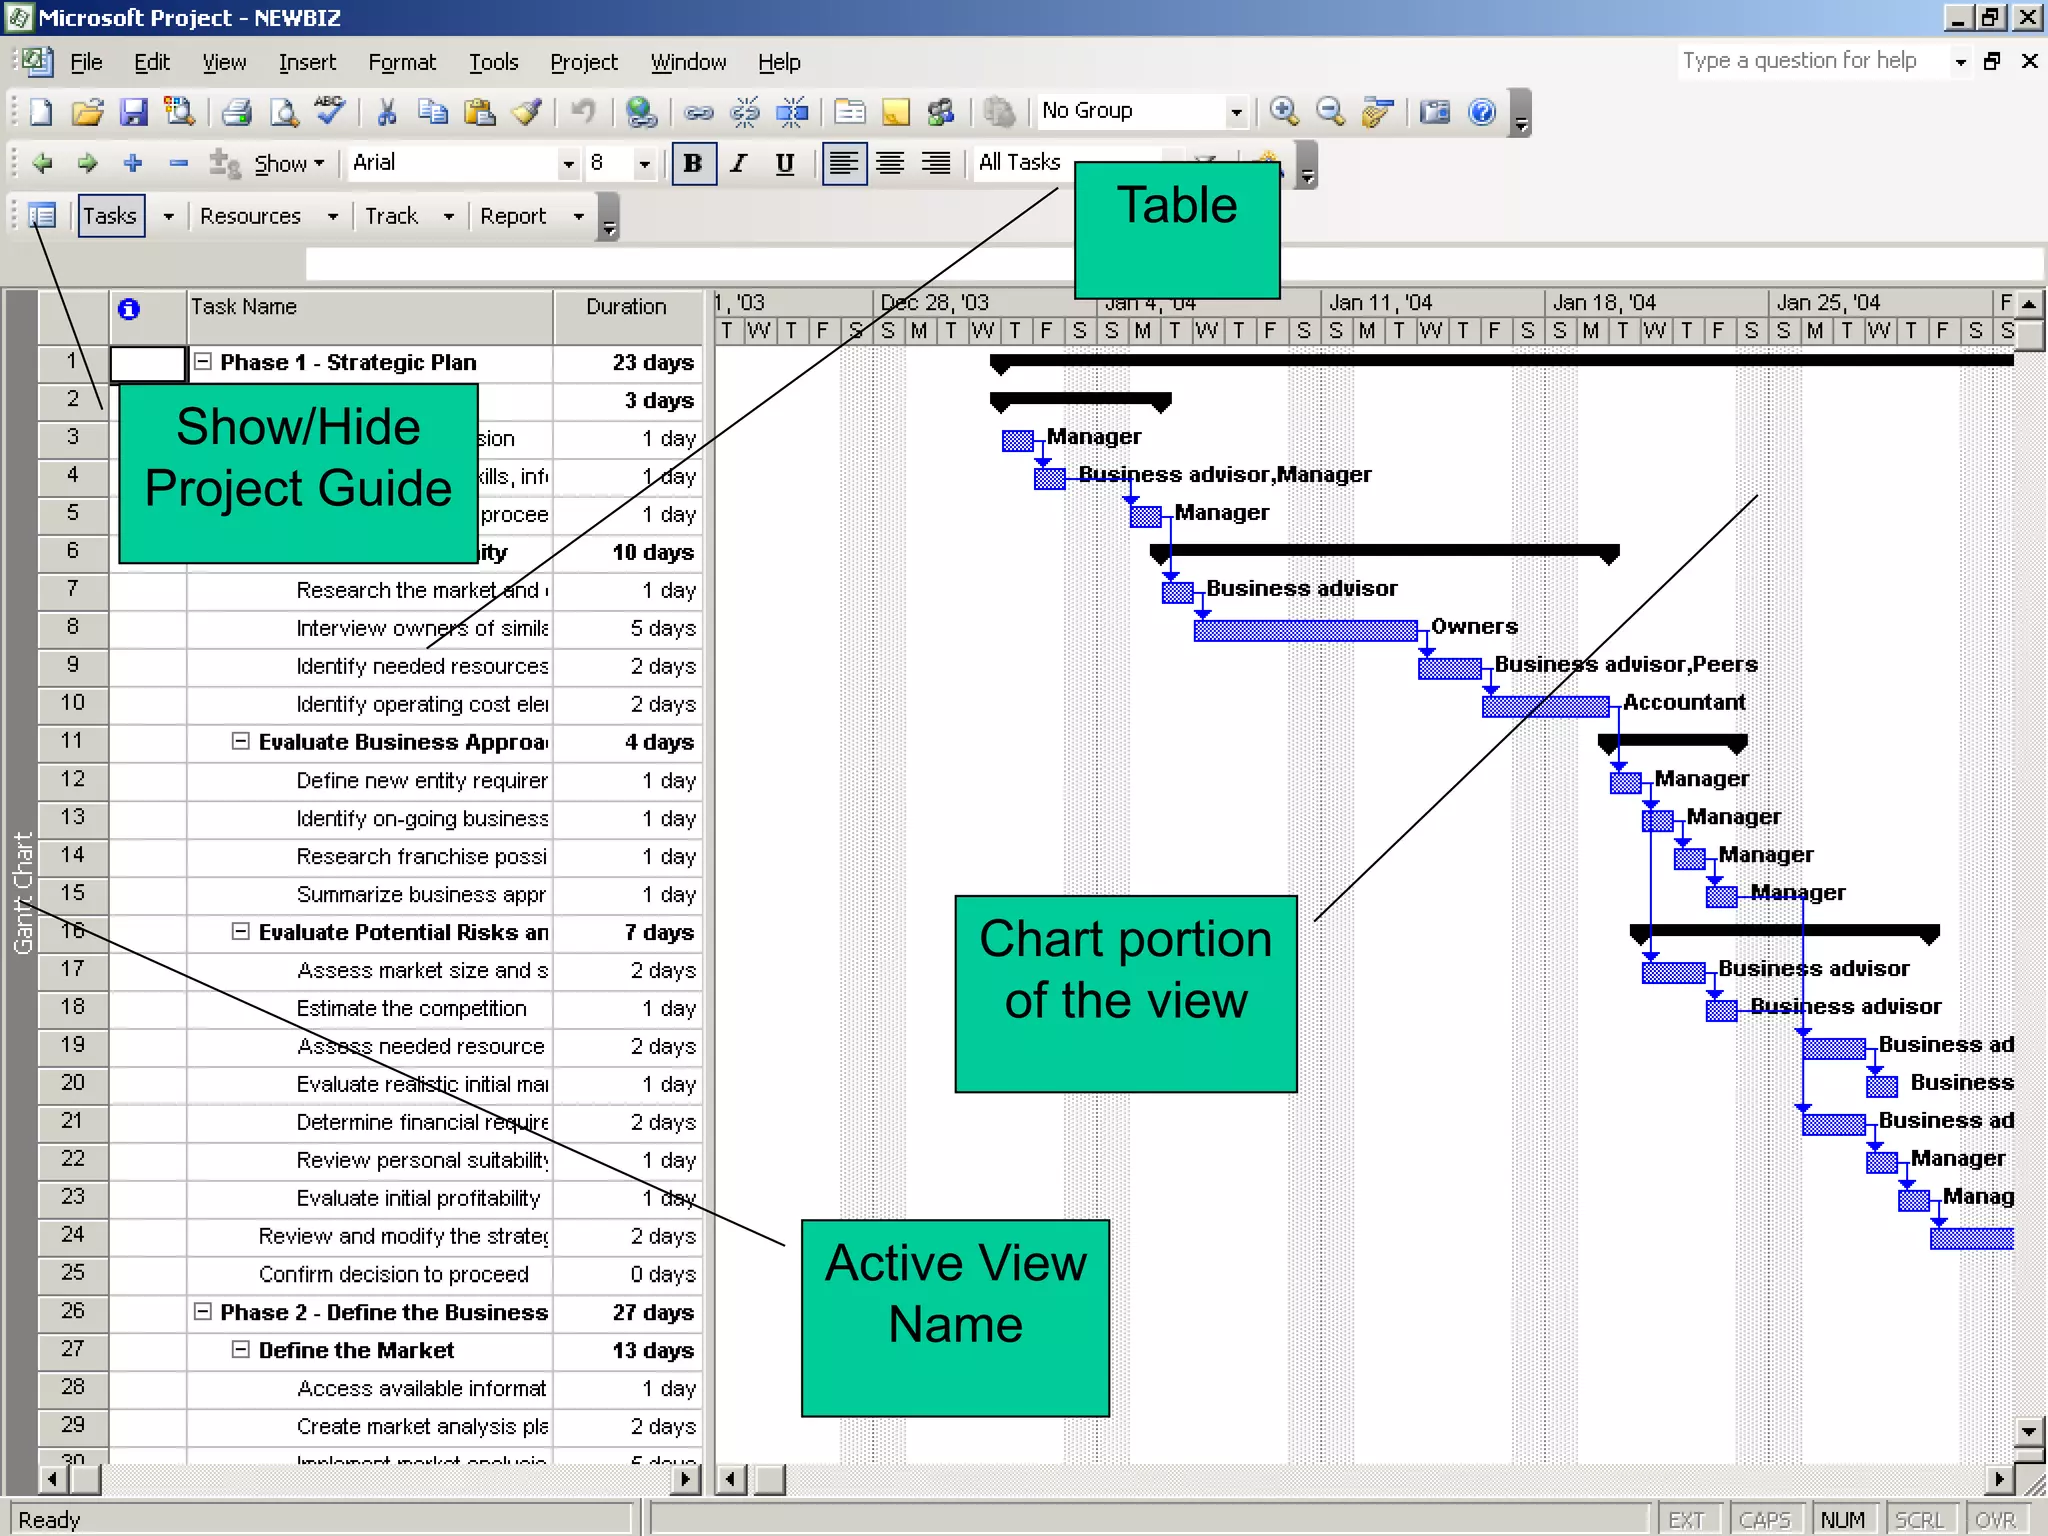Zoom in on the timescale
Screen dimensions: 2048x1536
pos(1284,112)
